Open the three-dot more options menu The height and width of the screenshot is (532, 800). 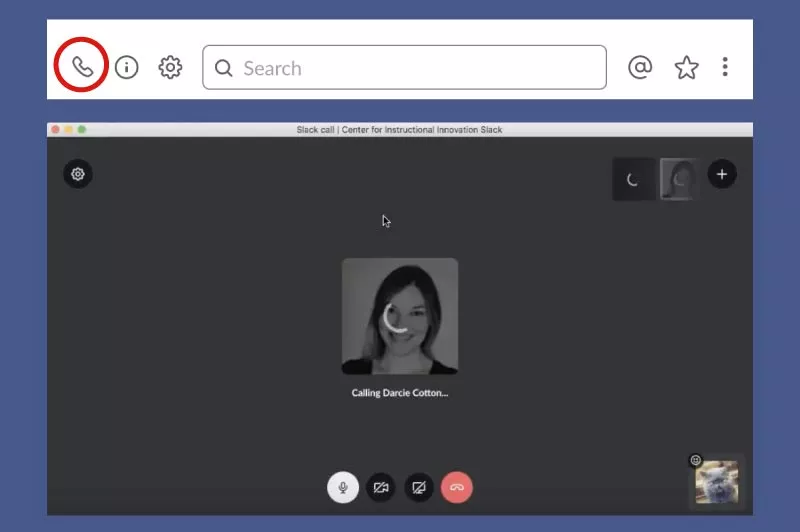[x=725, y=67]
